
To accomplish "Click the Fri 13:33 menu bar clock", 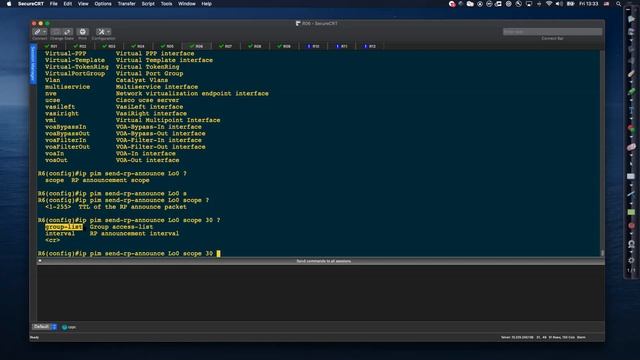I will click(x=589, y=4).
